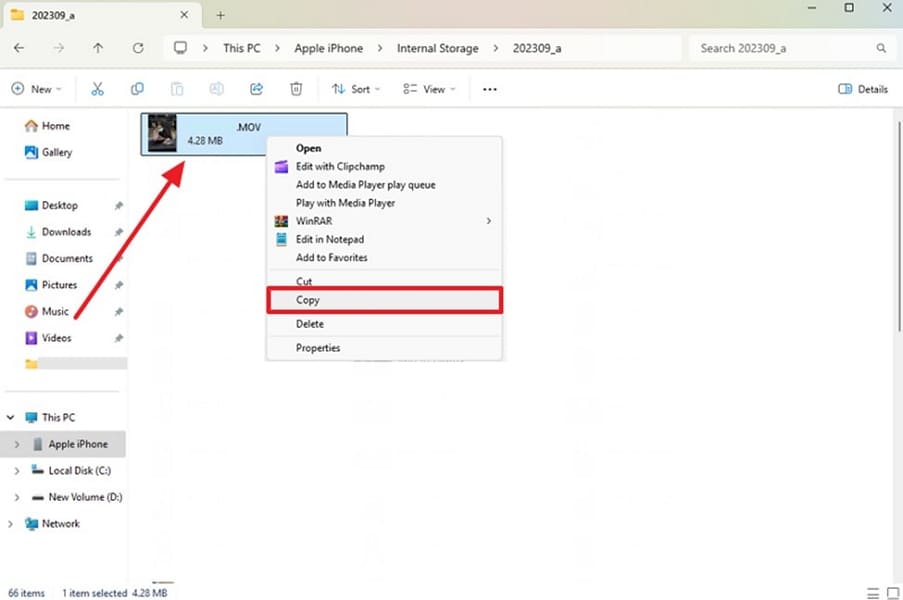Open the See more toolbar options (ellipsis)
Screen dimensions: 903x600
489,89
